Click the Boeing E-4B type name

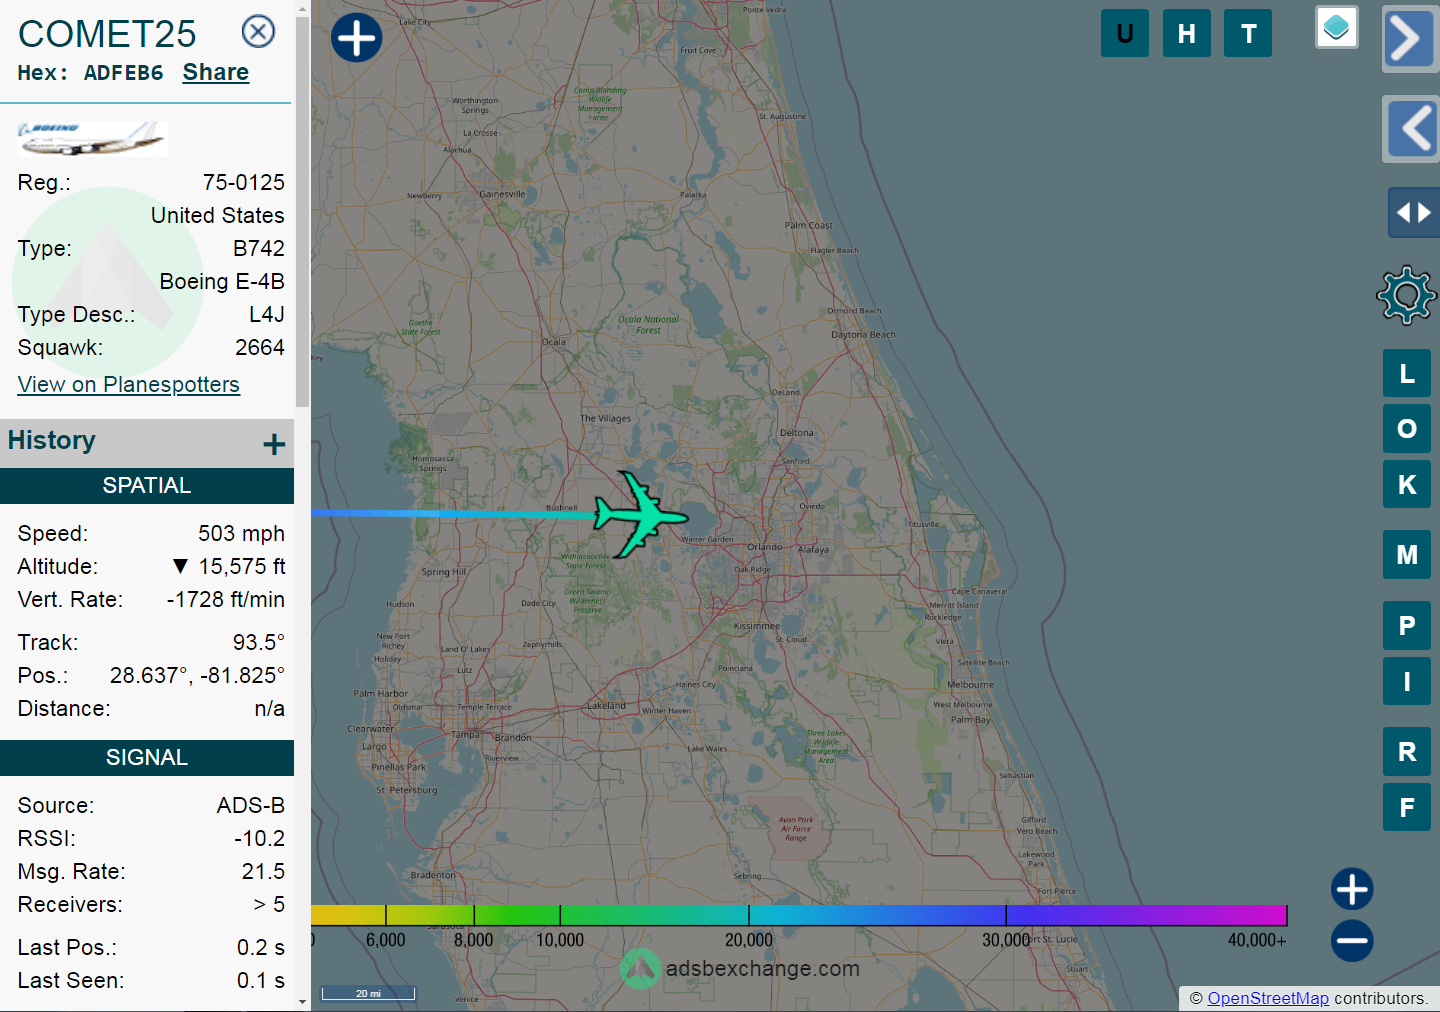coord(222,281)
